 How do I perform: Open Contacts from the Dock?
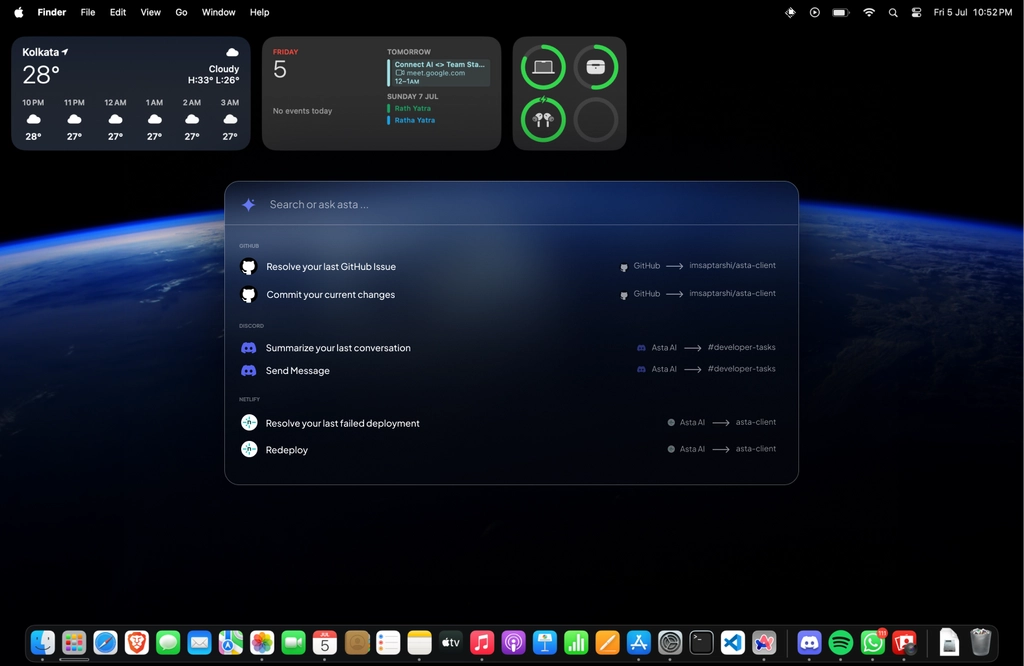pyautogui.click(x=357, y=643)
